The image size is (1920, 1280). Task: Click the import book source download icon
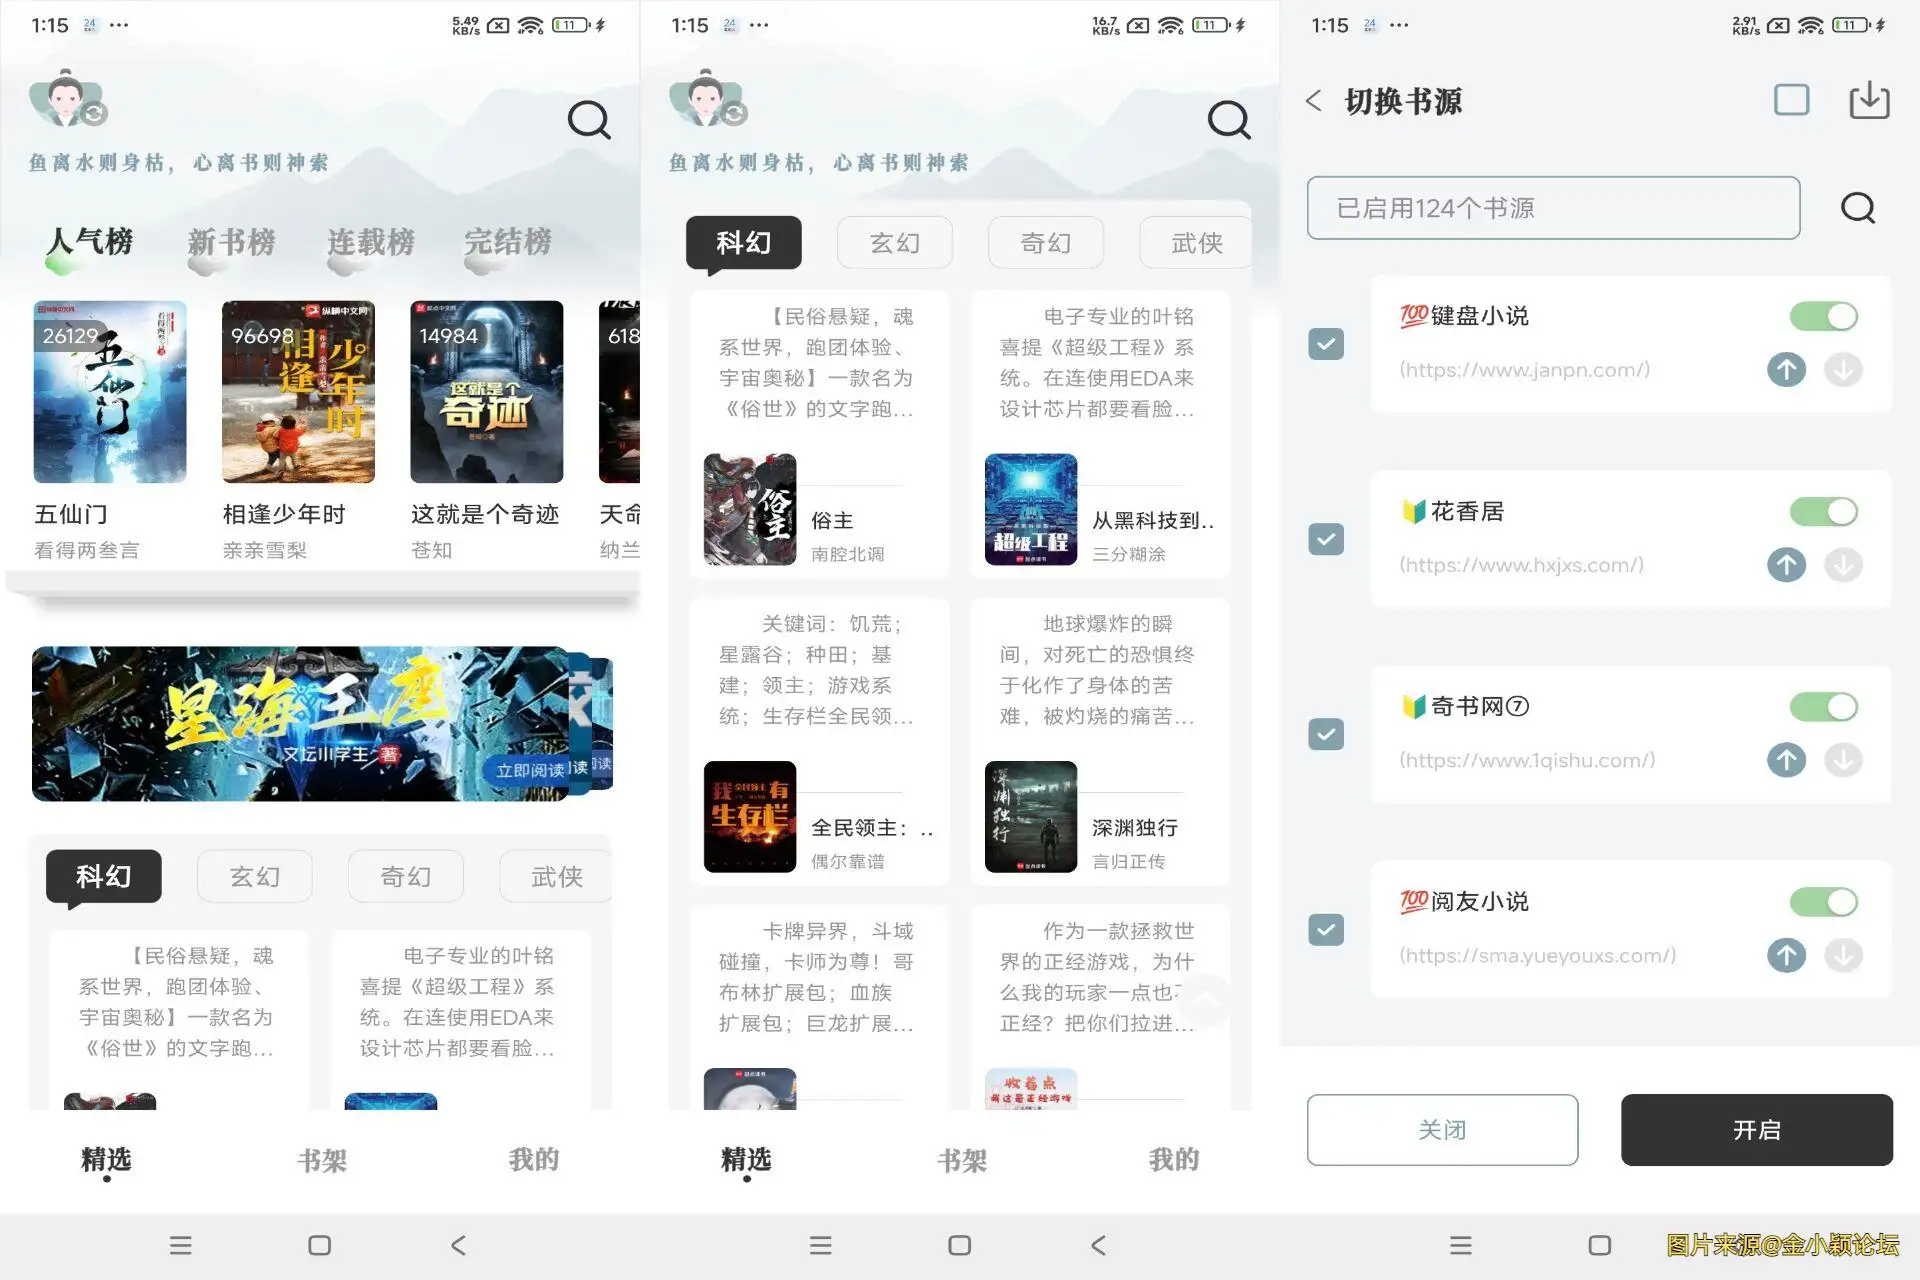1868,101
